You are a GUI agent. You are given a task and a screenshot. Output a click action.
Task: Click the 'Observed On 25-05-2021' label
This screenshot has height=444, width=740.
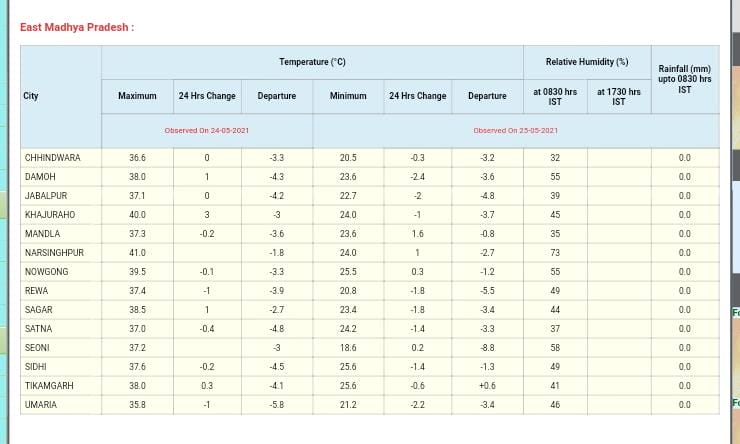tap(516, 131)
